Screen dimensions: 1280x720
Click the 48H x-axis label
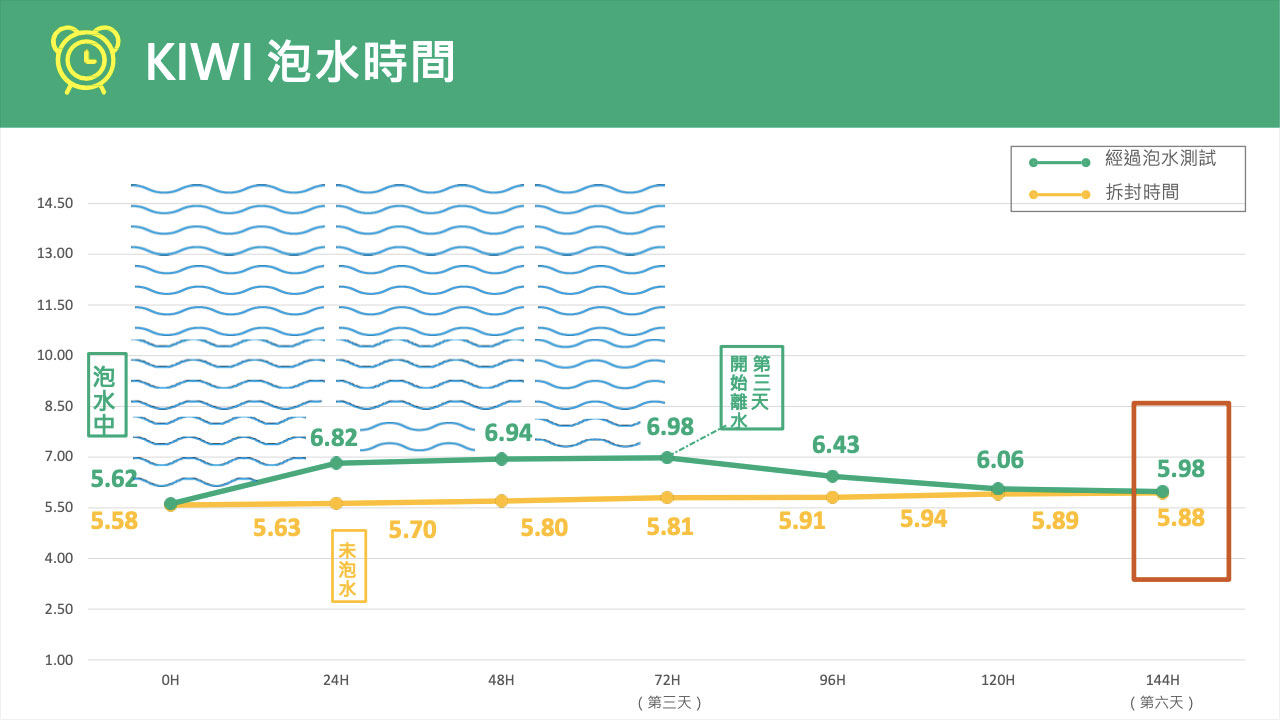coord(501,681)
